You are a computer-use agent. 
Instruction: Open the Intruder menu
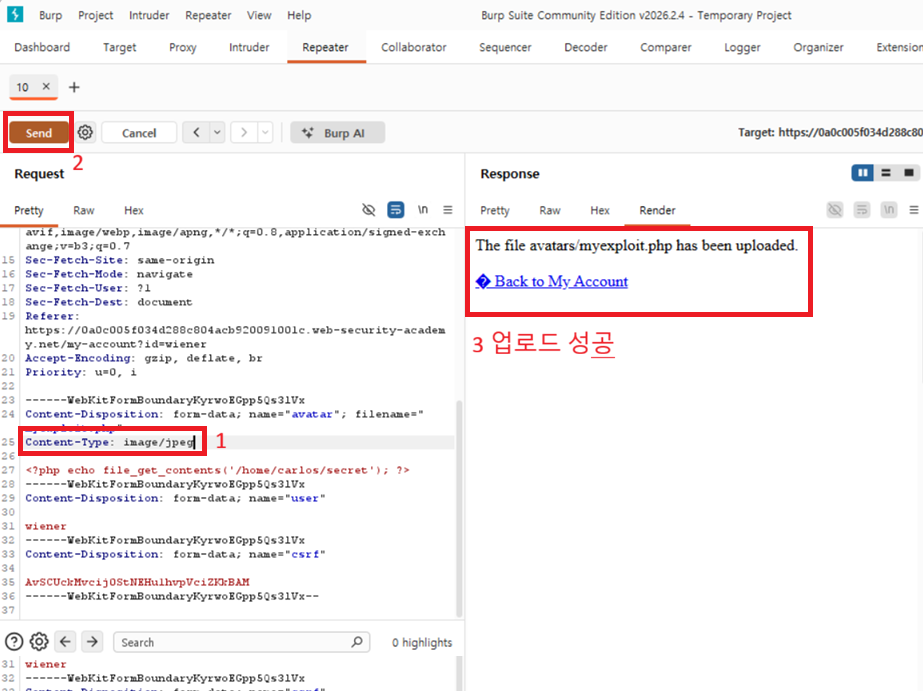point(149,15)
